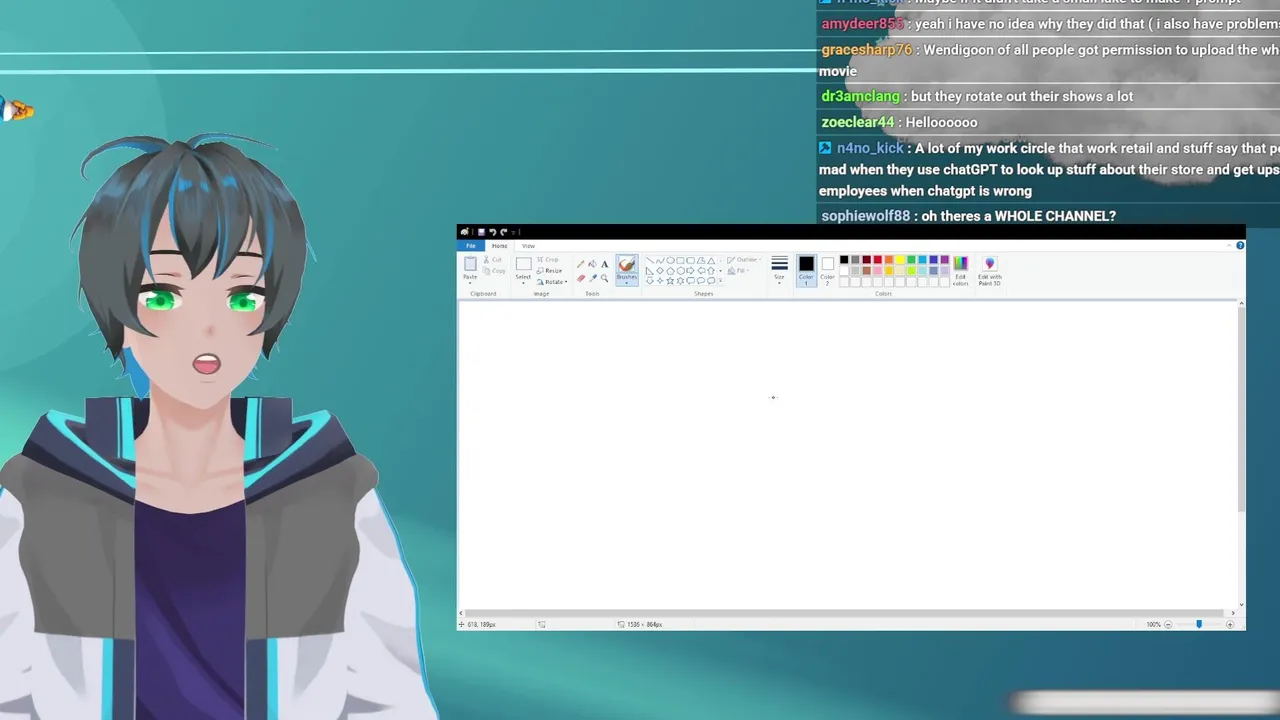Open the shape Outline dropdown
The height and width of the screenshot is (720, 1280).
[x=742, y=260]
